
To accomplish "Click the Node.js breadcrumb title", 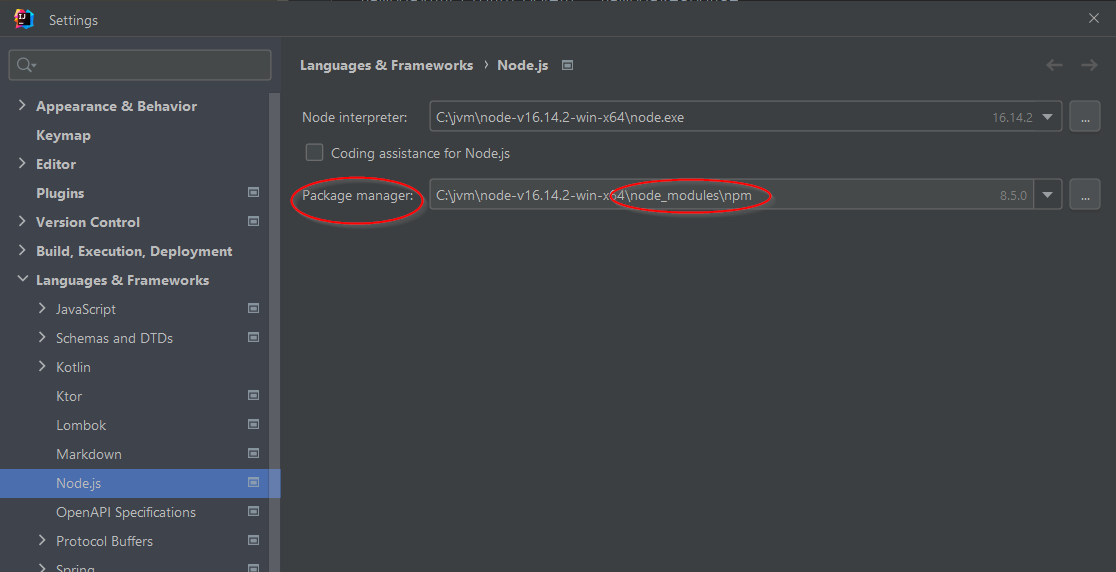I will 522,65.
